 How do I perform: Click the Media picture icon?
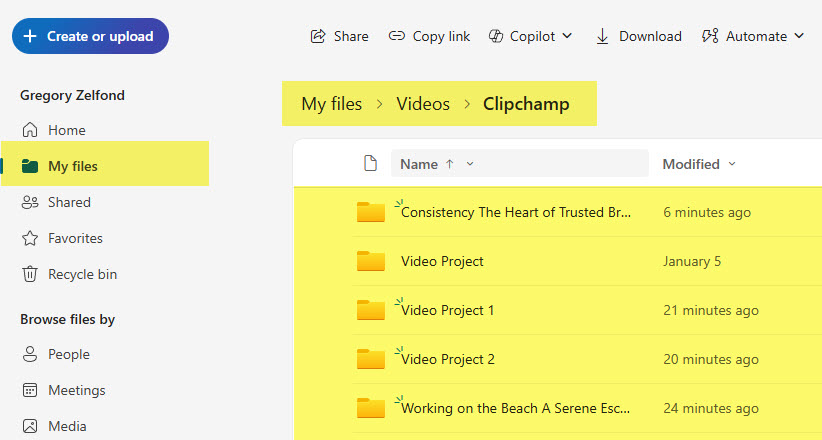30,426
